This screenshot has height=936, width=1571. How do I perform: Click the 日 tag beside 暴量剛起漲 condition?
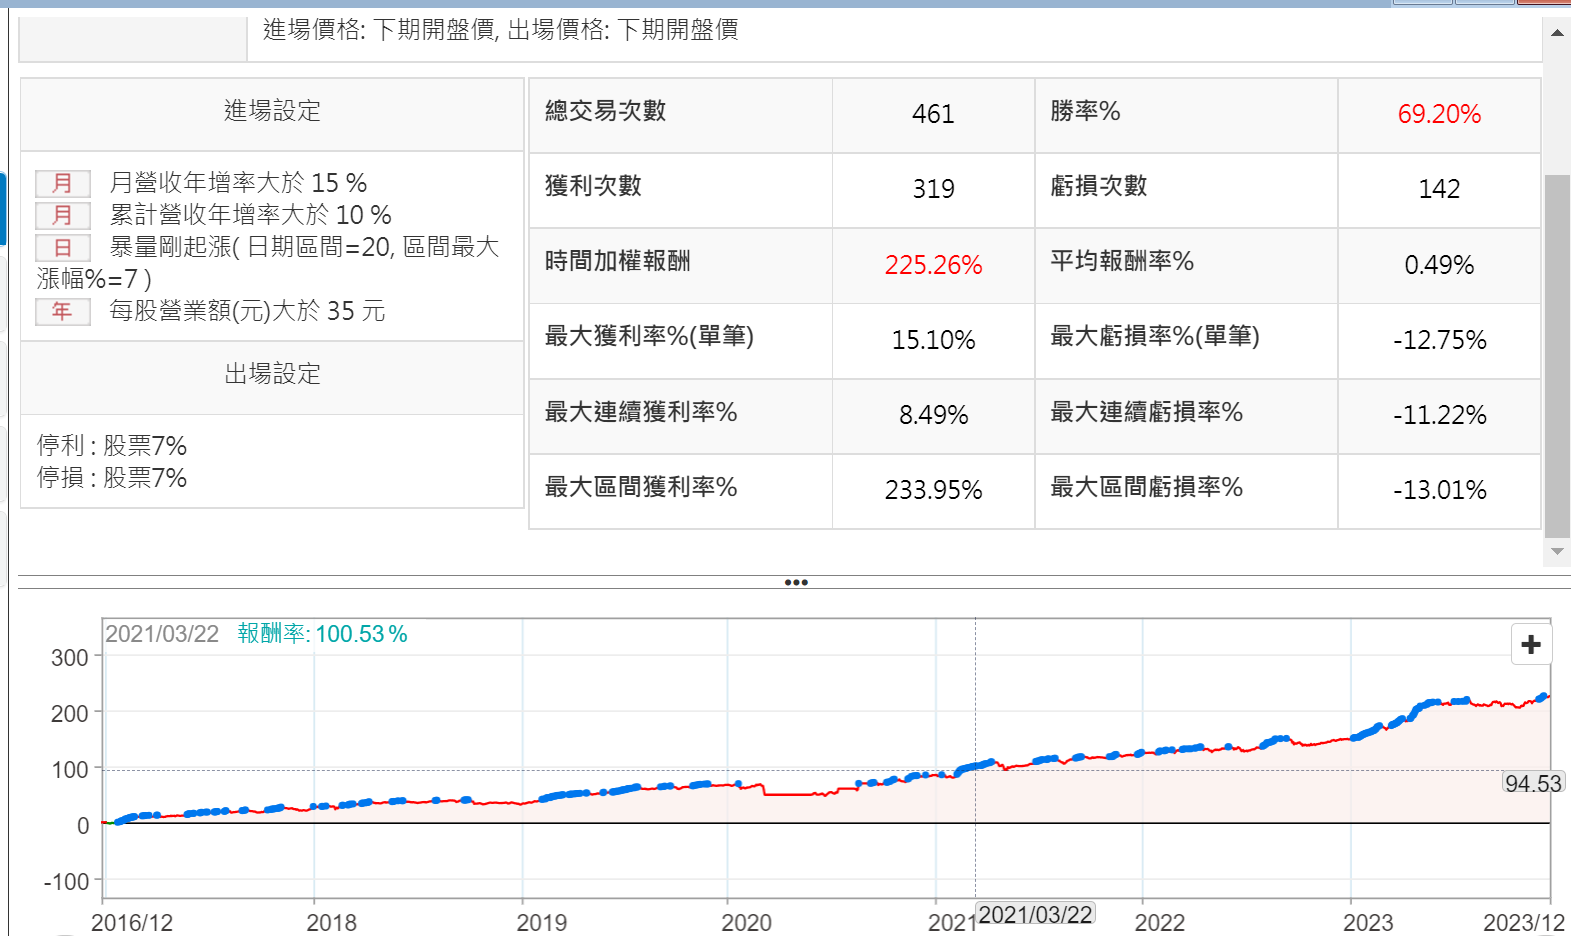(x=62, y=247)
